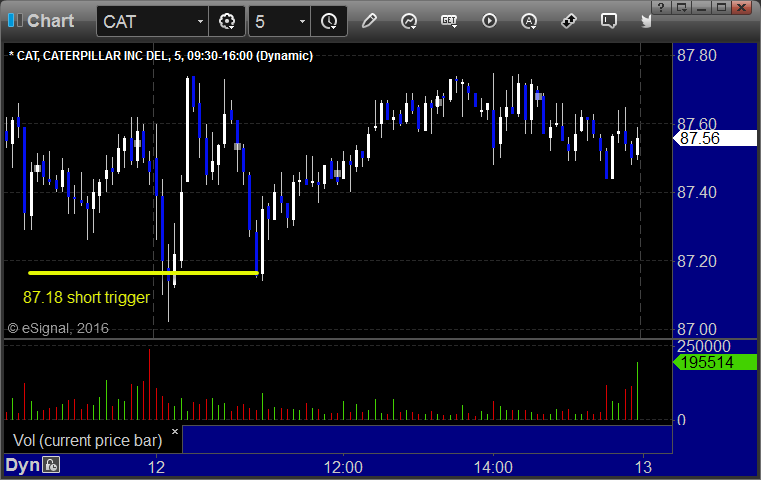Click the 87.40 price axis label
Screen dimensions: 761x480
point(696,193)
